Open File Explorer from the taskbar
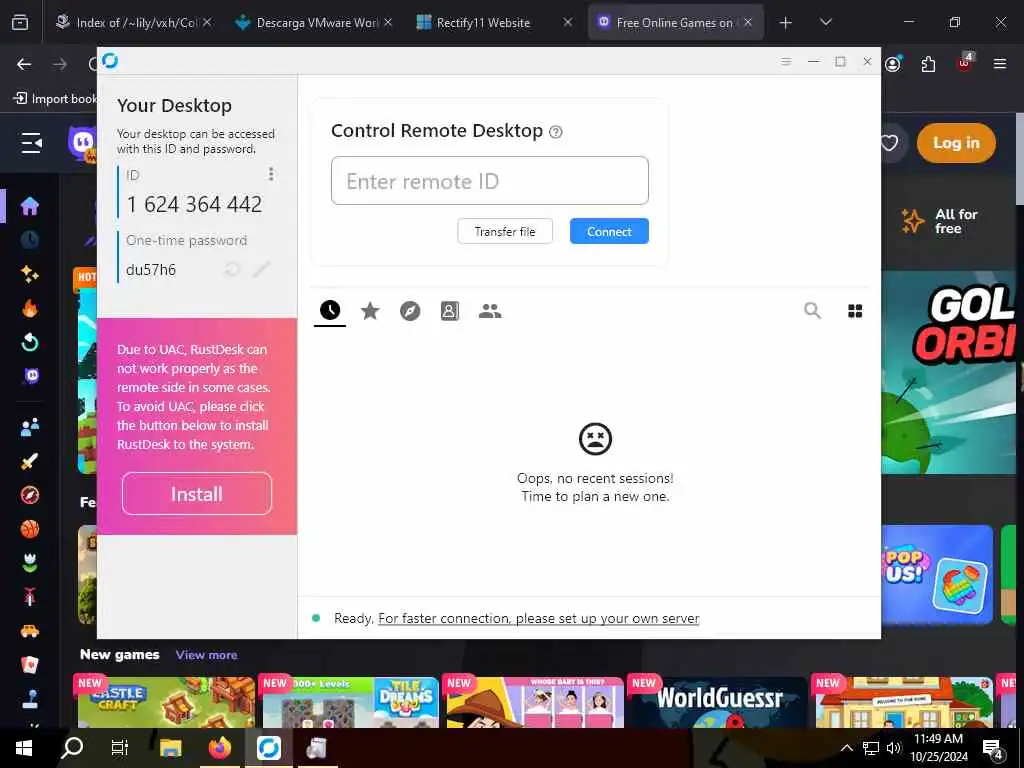Image resolution: width=1024 pixels, height=768 pixels. 170,748
